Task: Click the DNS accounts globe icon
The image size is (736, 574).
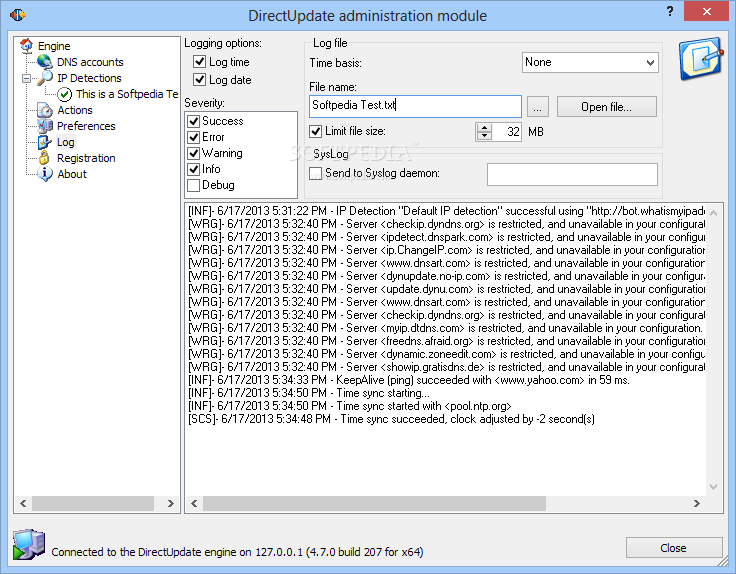Action: [45, 61]
